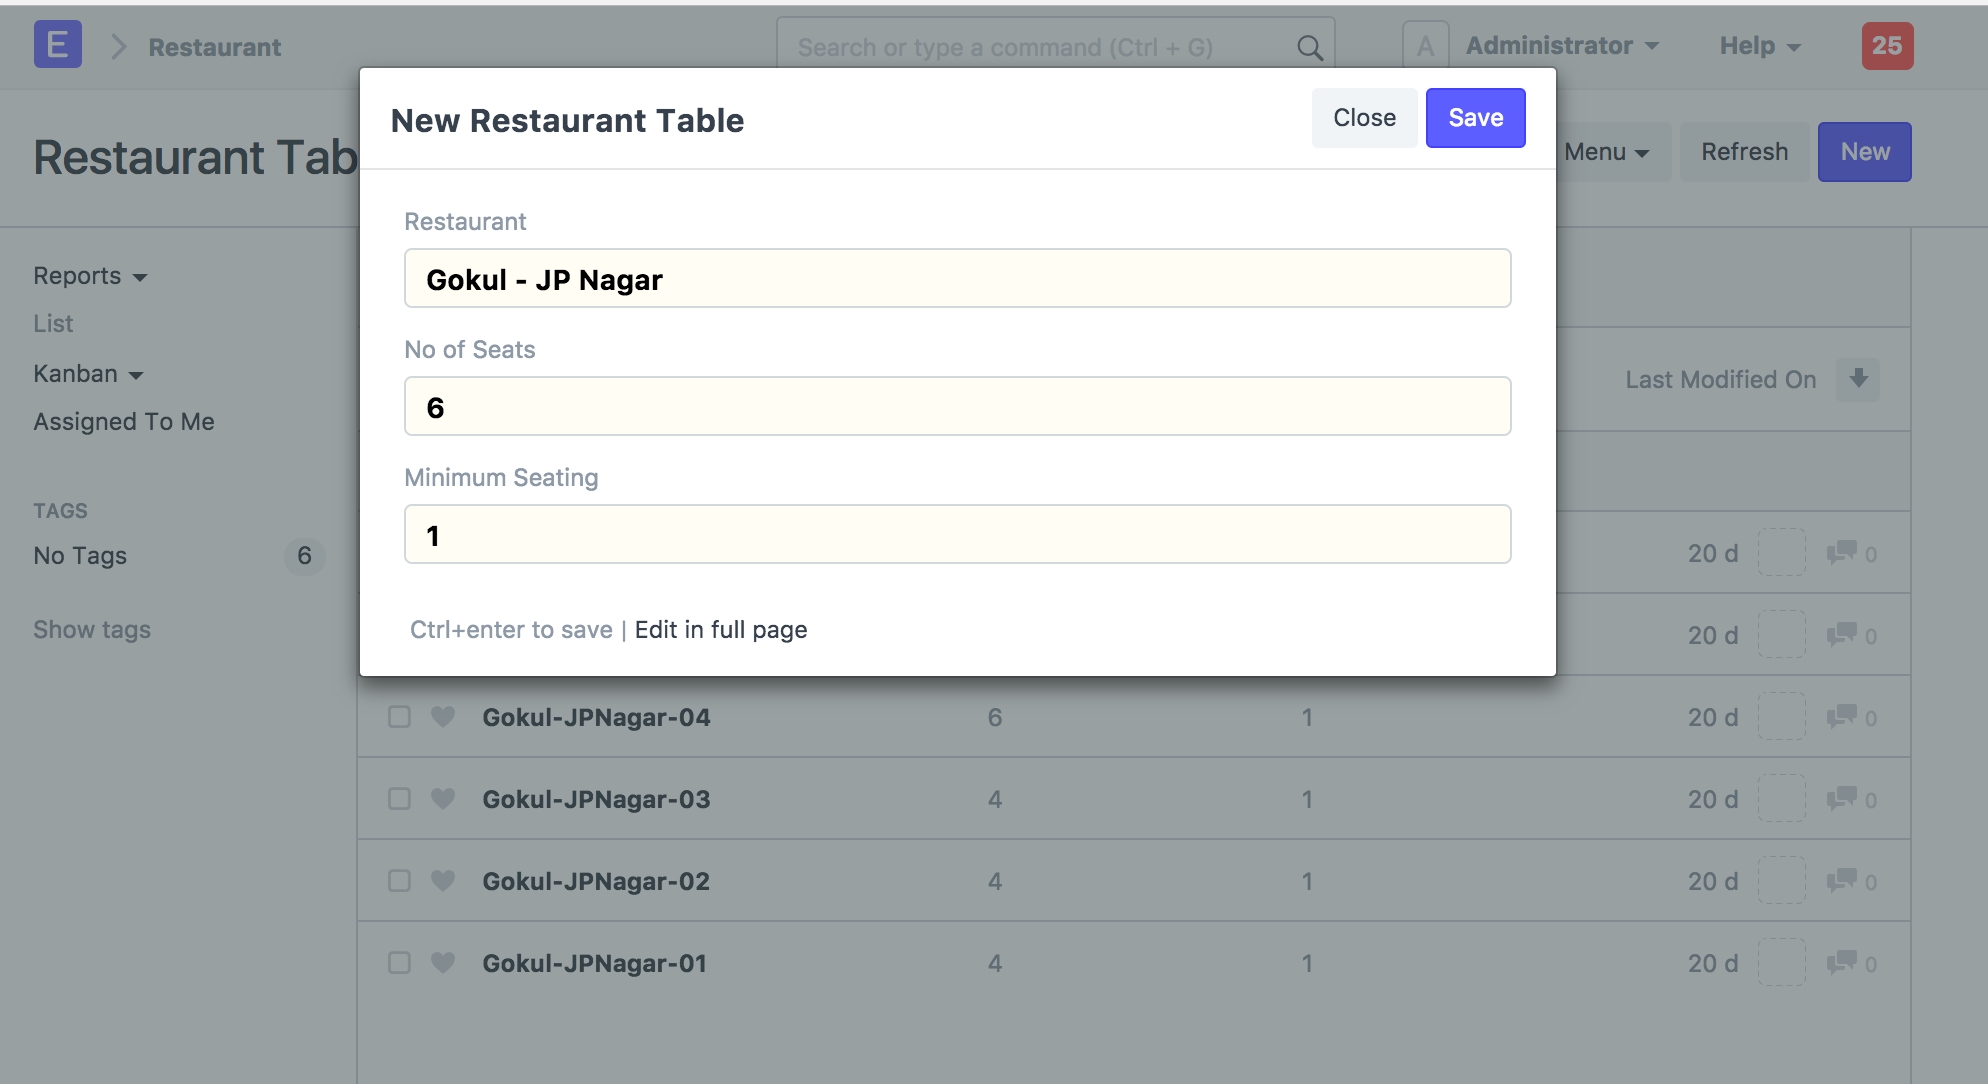Viewport: 1988px width, 1084px height.
Task: Select the Gokul-JPNagar-04 row checkbox
Action: pyautogui.click(x=399, y=717)
